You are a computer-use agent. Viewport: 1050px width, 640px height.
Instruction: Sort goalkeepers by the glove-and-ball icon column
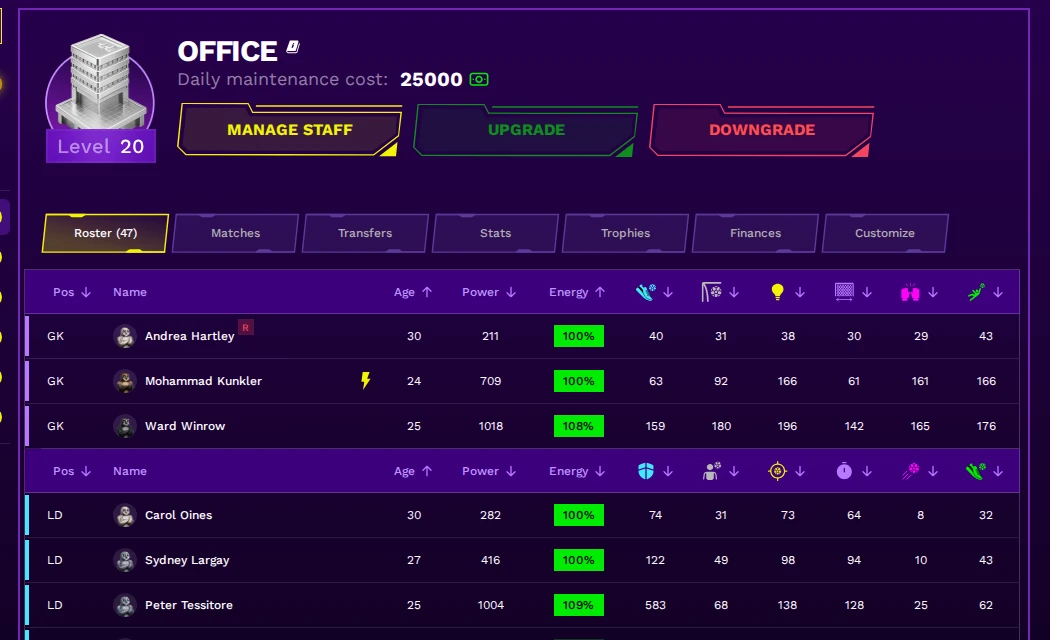654,292
